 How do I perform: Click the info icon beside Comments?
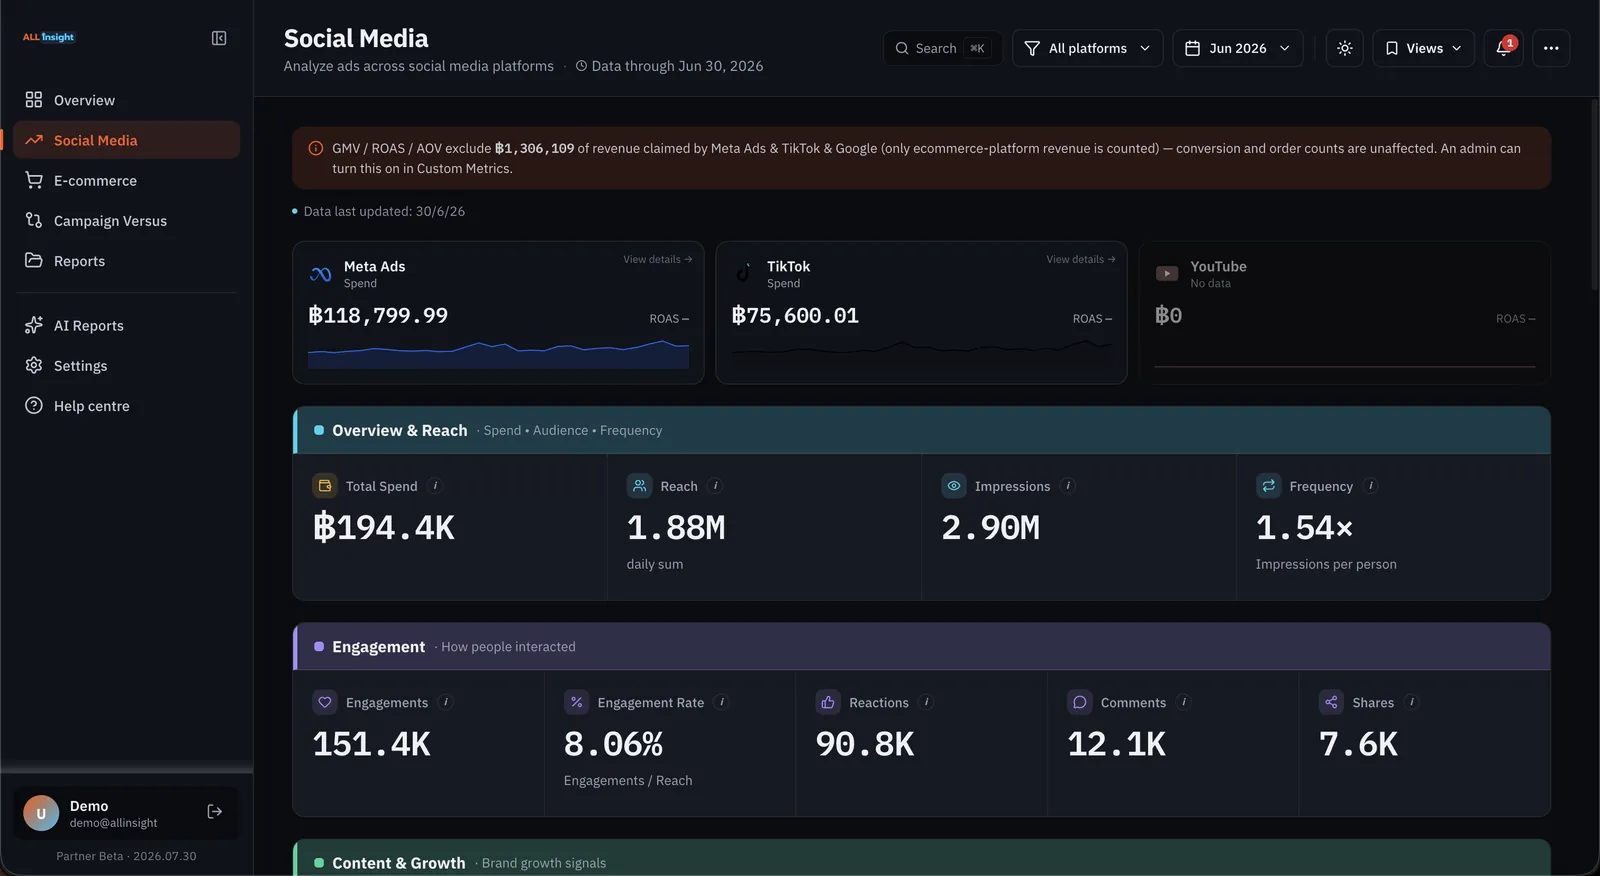click(x=1184, y=702)
